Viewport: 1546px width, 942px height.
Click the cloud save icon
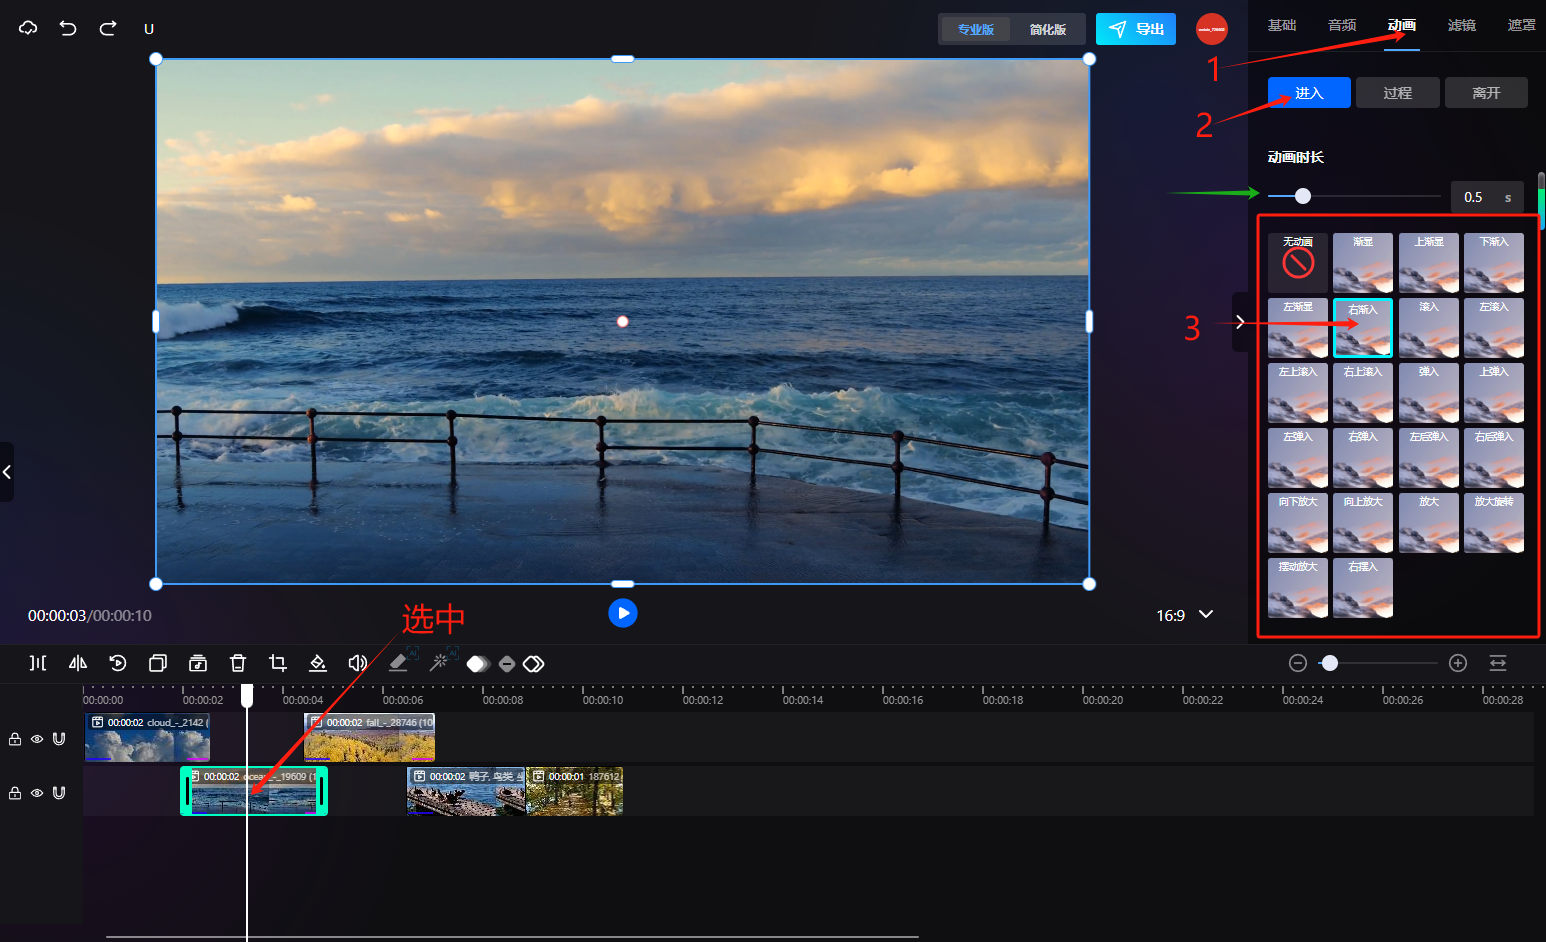(x=28, y=28)
